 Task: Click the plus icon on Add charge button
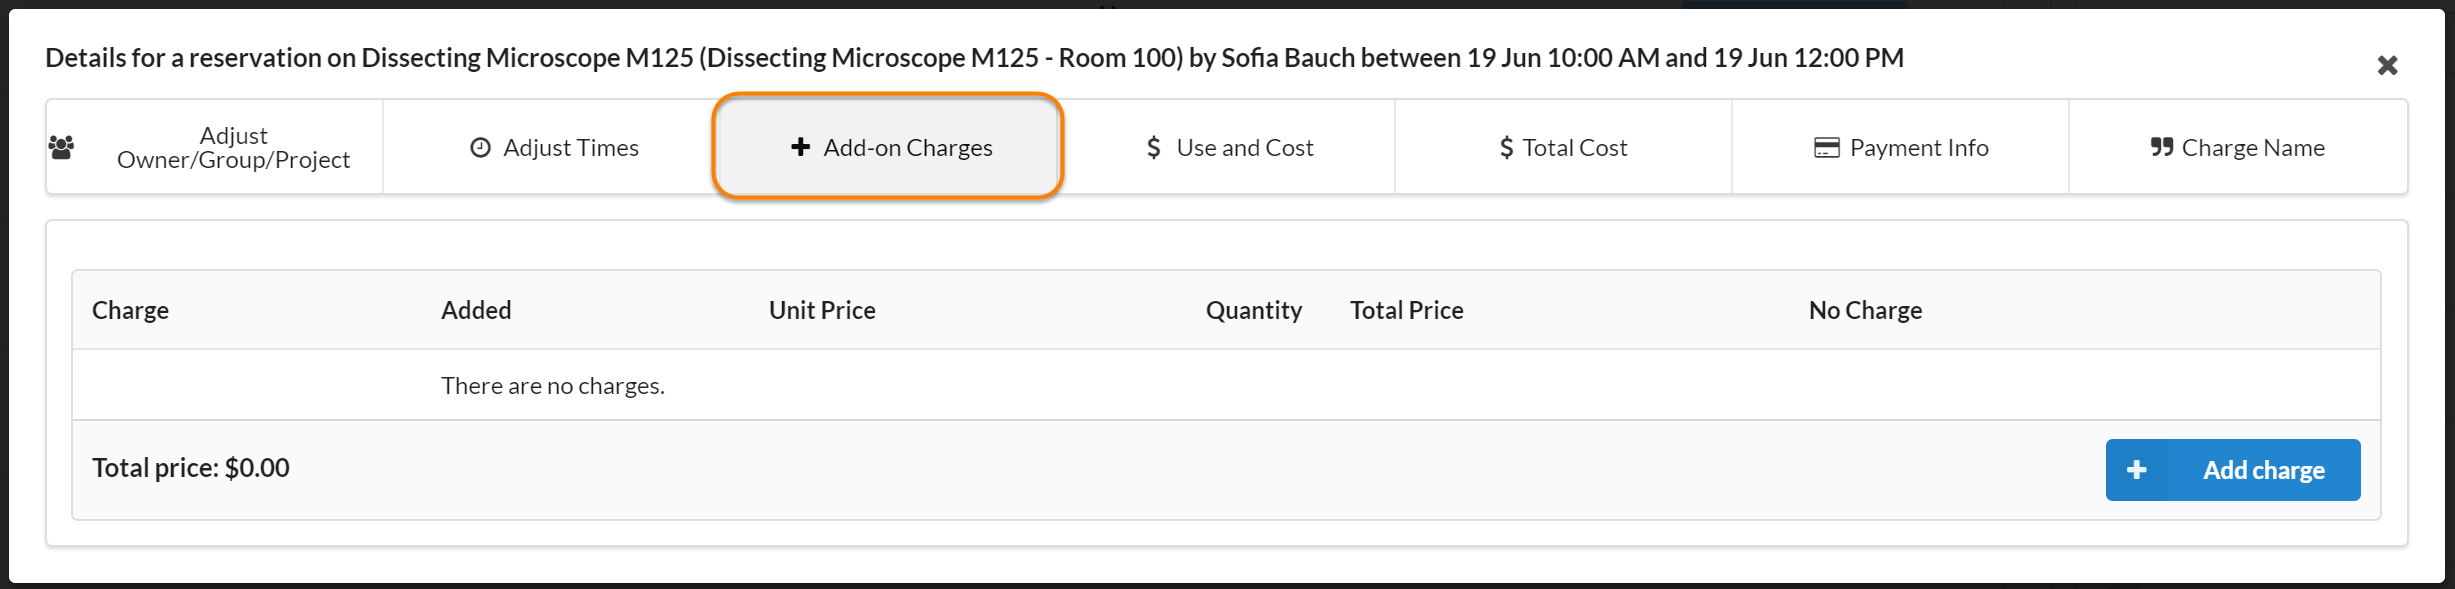tap(2137, 470)
